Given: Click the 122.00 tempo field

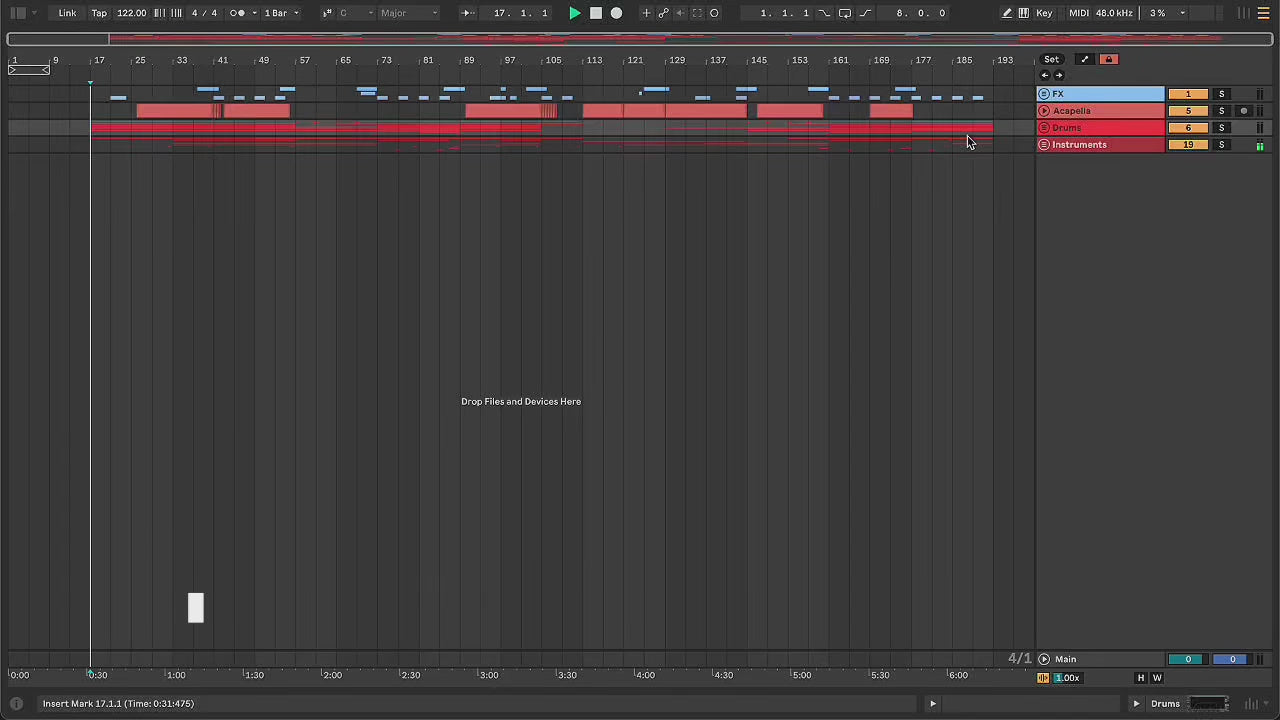Looking at the screenshot, I should click(131, 13).
